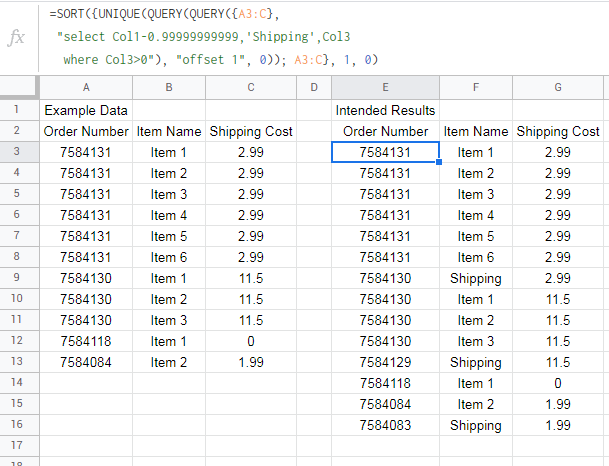
Task: Click cell A12 with 7584118
Action: pyautogui.click(x=86, y=341)
